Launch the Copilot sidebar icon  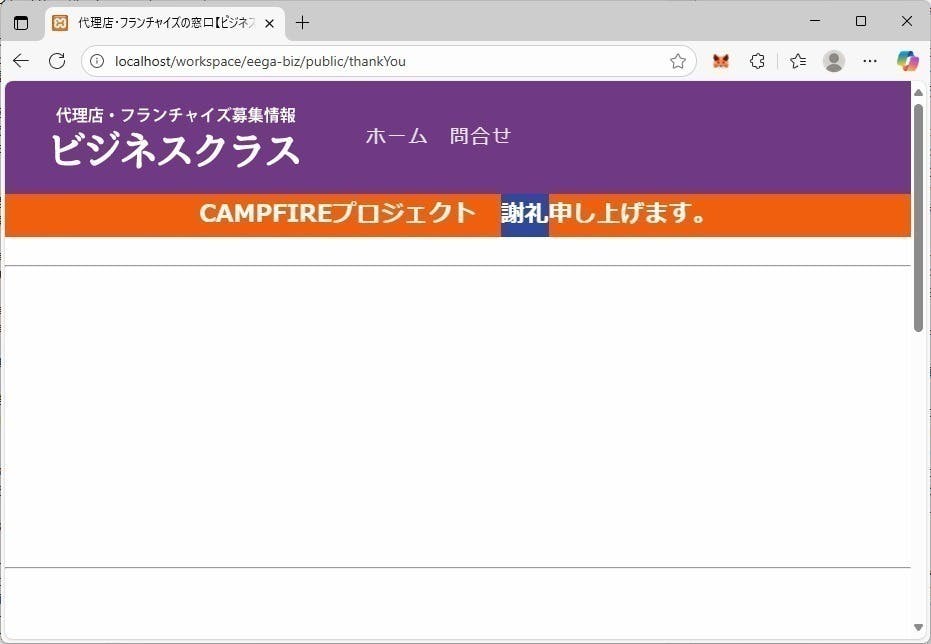point(907,61)
